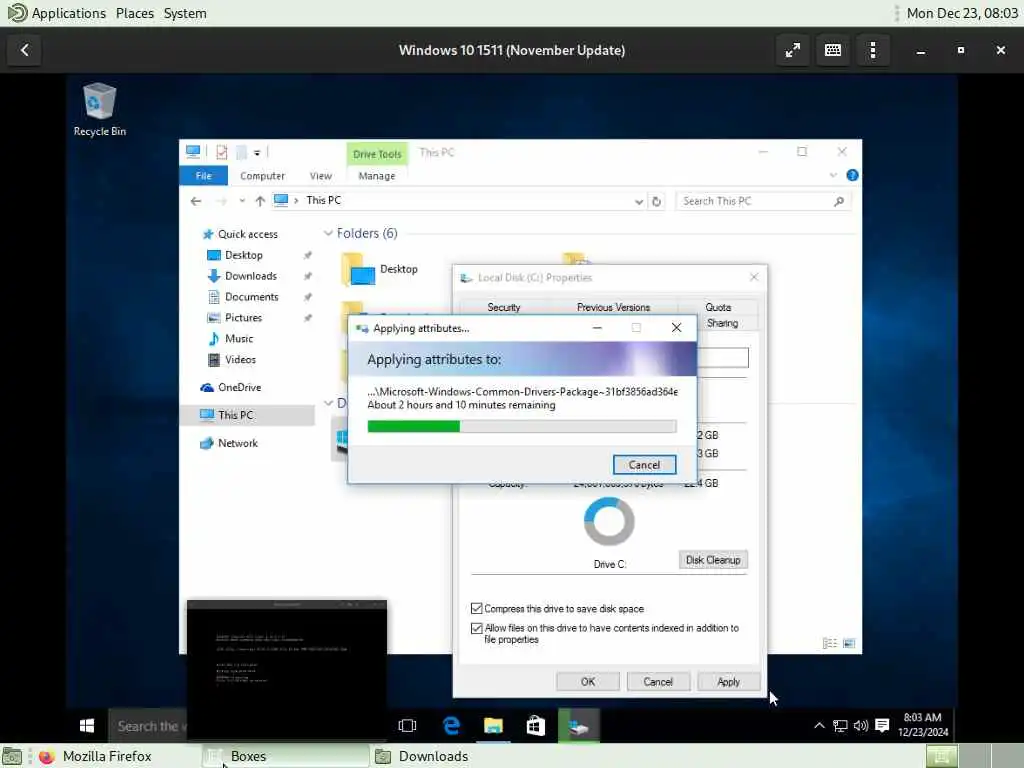Launch Microsoft Edge from taskbar

451,726
